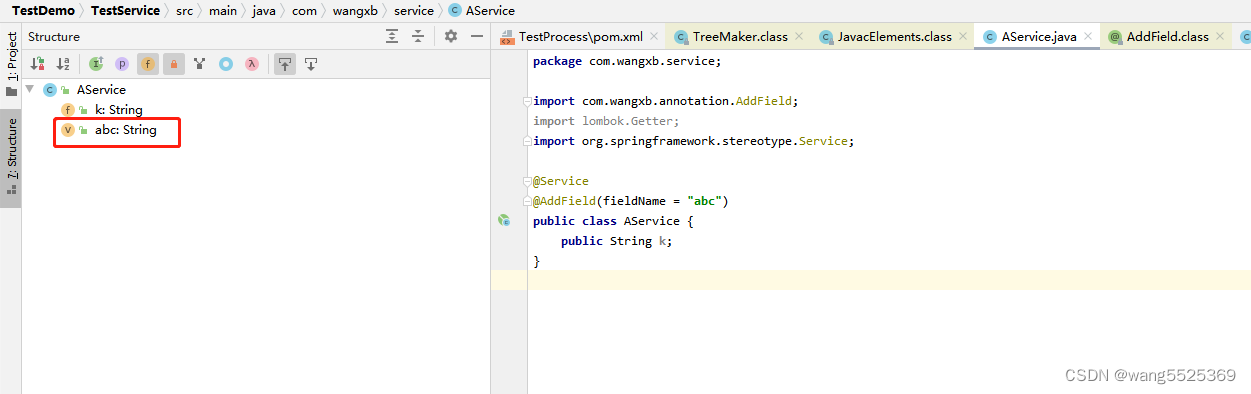The image size is (1251, 394).
Task: Click main in the breadcrumb path
Action: pos(223,11)
